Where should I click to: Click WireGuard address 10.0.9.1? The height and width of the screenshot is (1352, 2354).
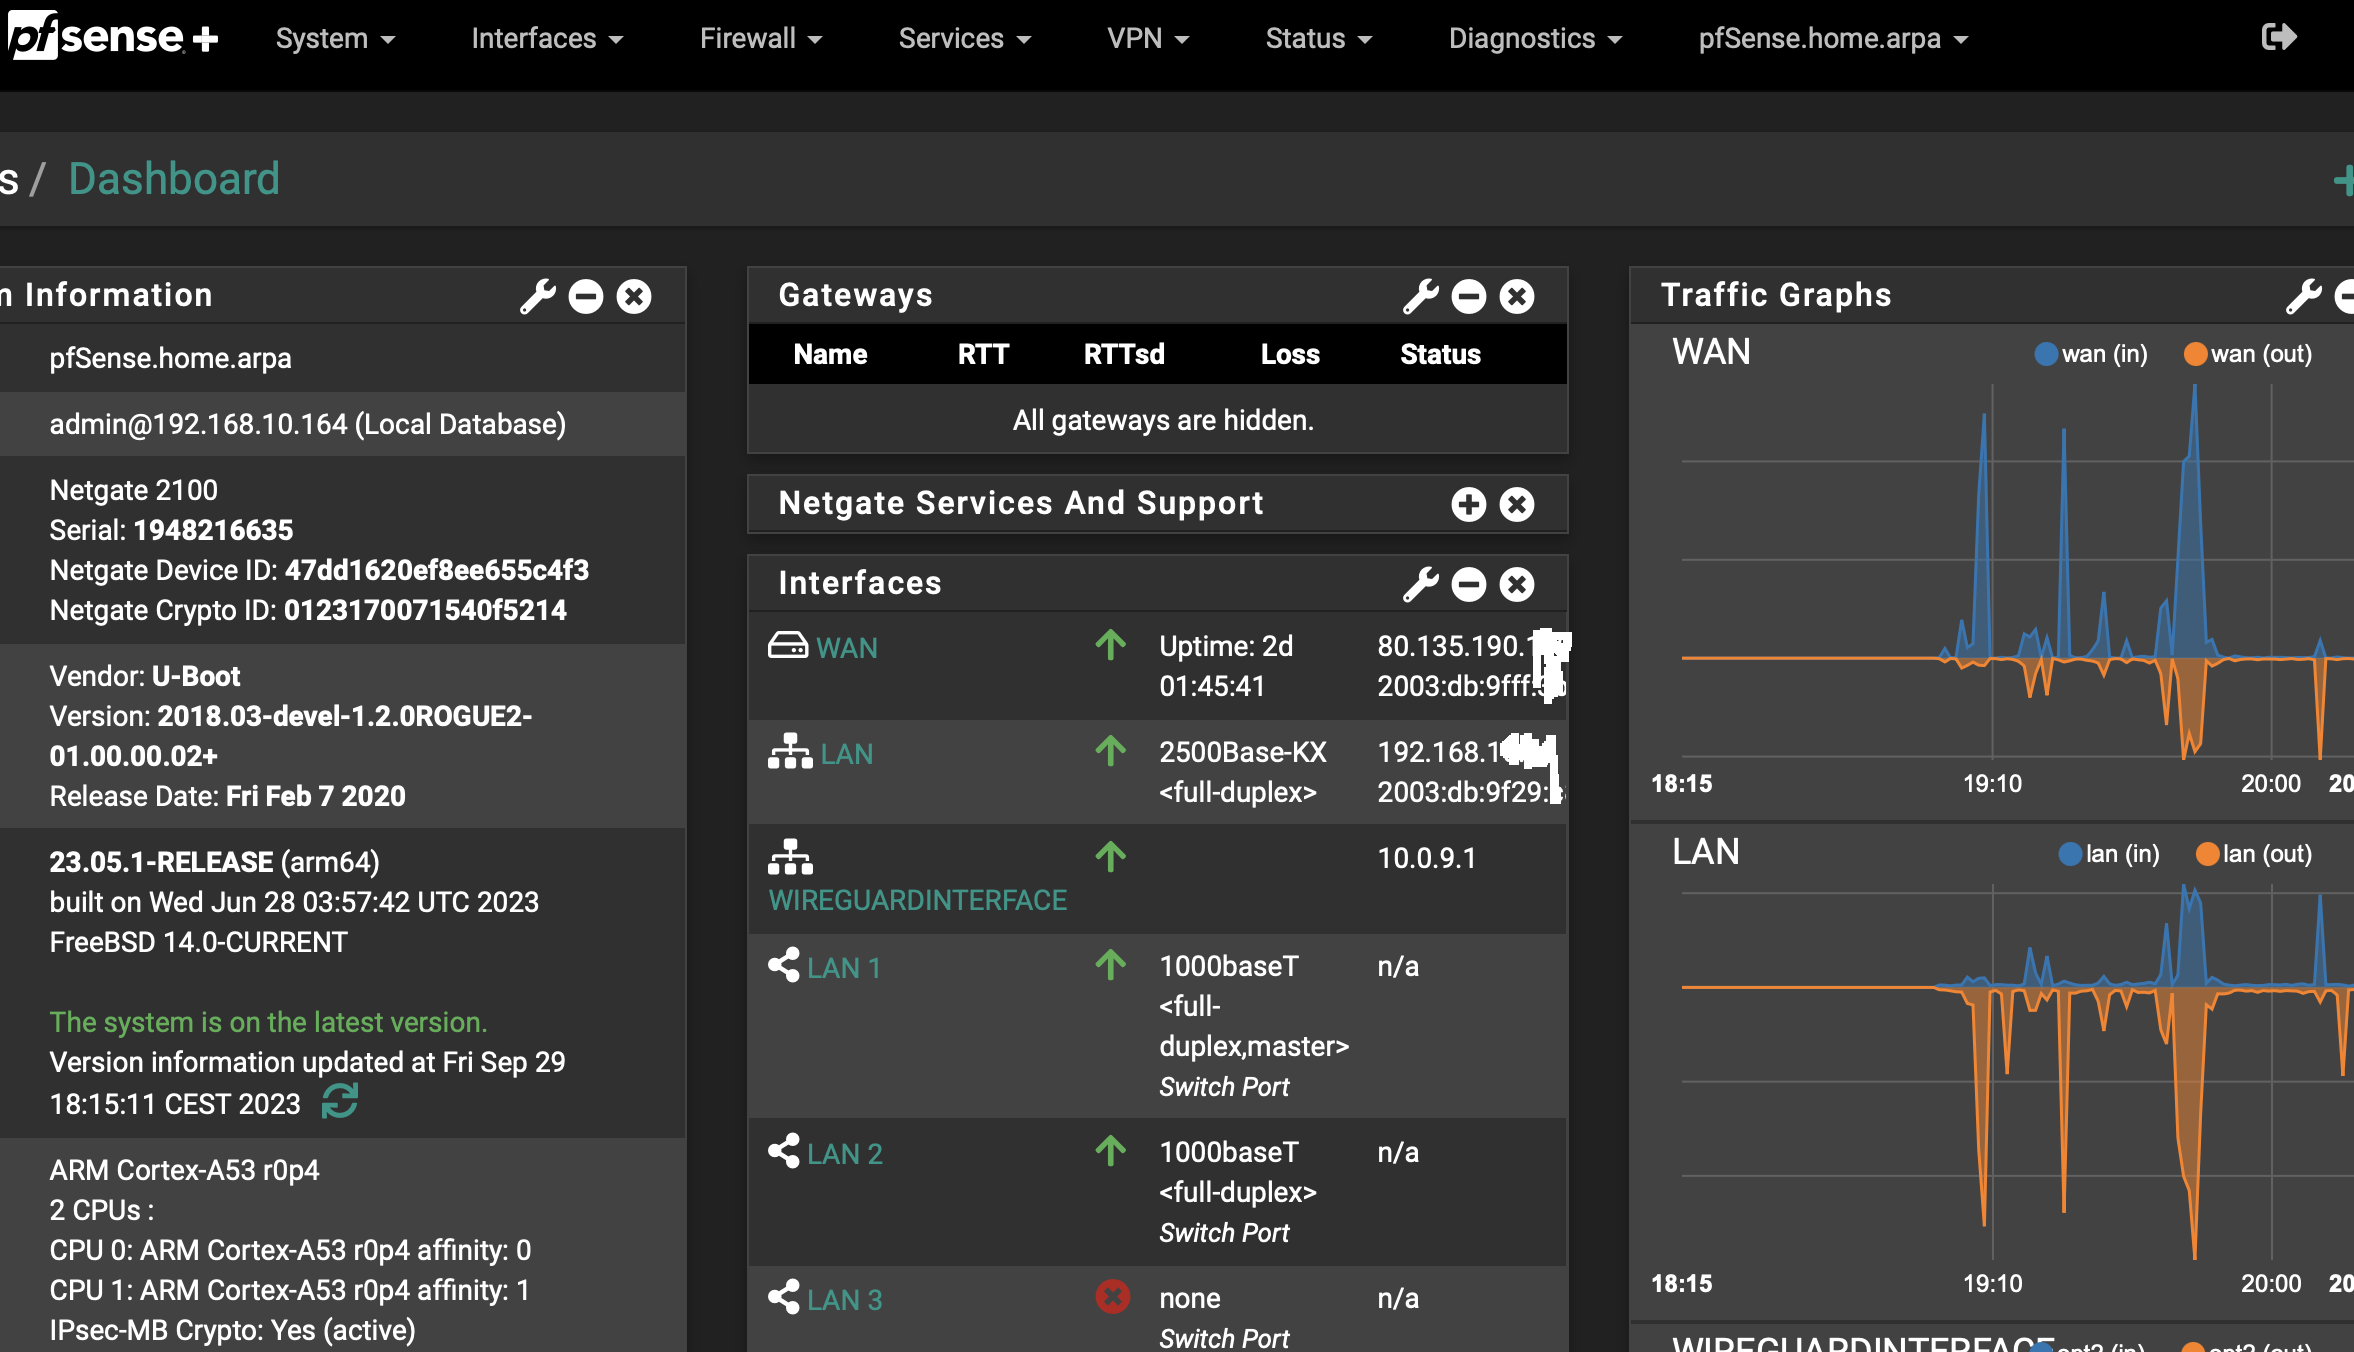(x=1427, y=858)
